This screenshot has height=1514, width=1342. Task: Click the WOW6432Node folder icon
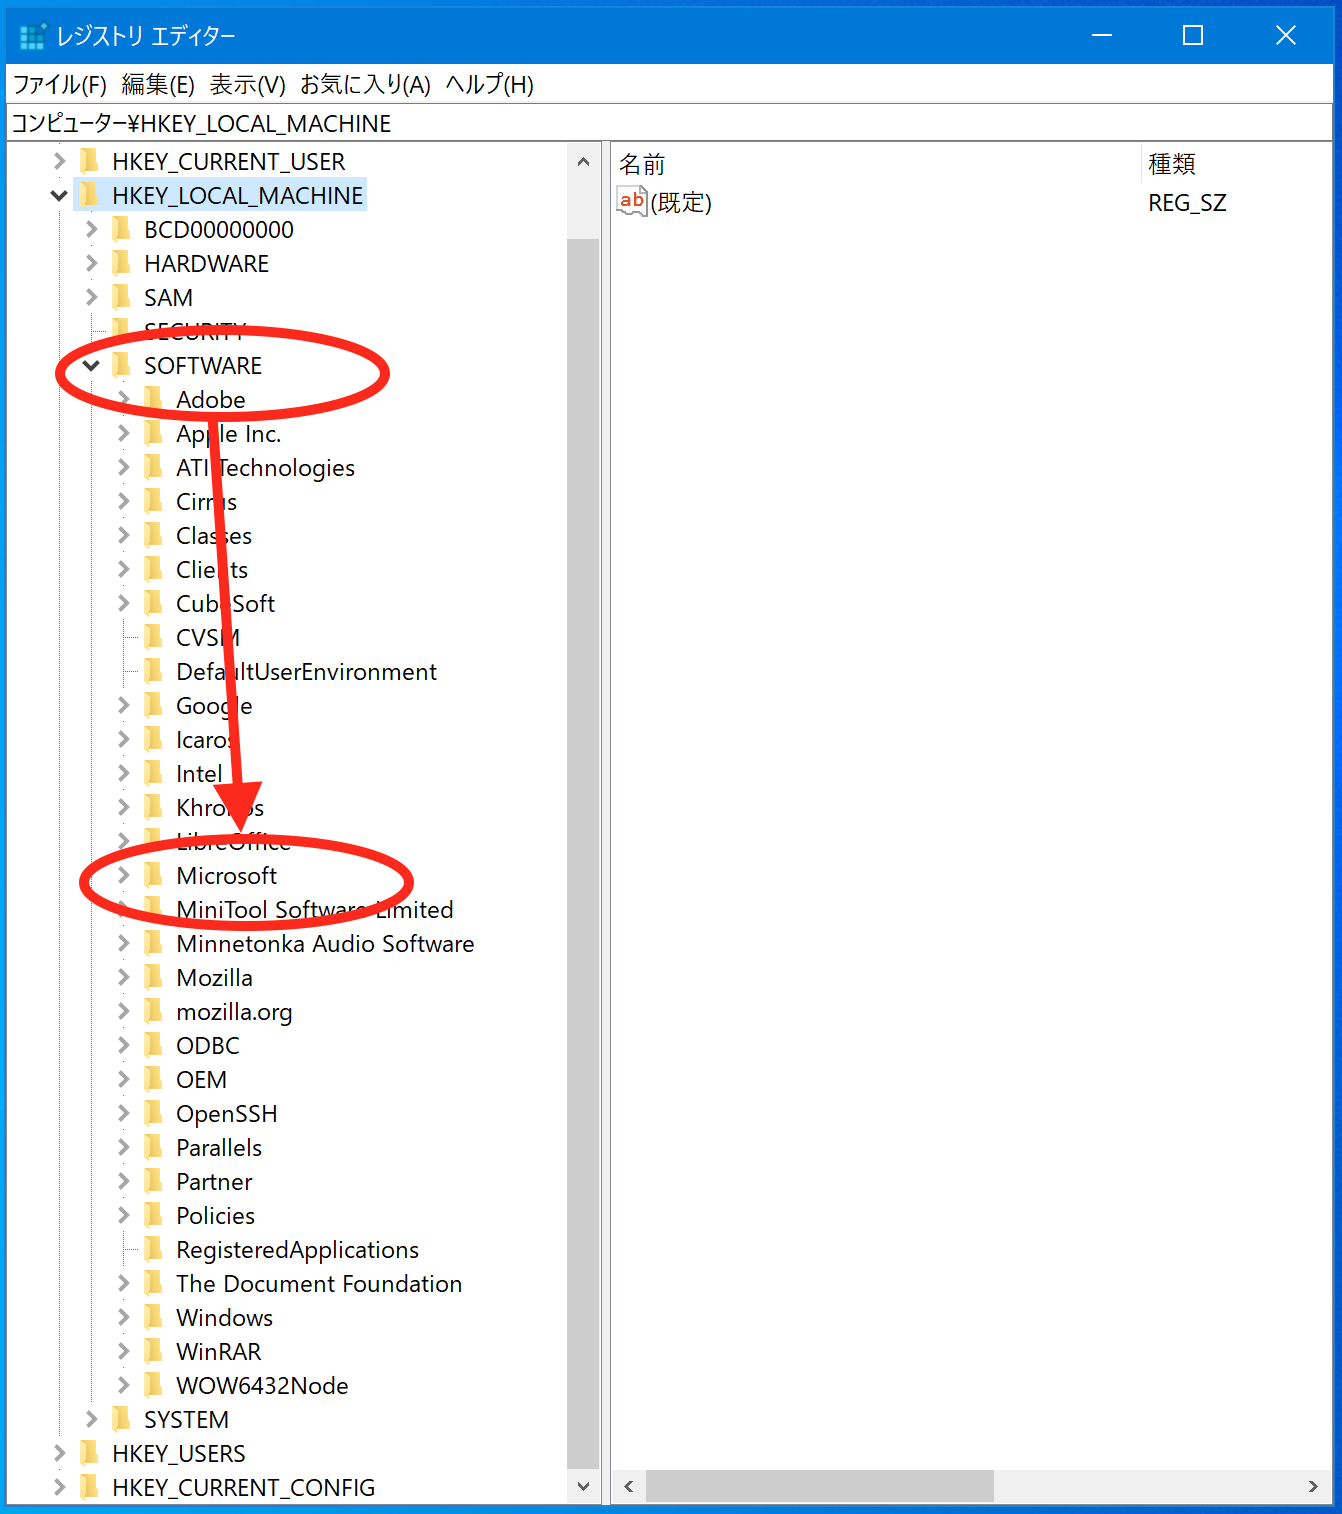pyautogui.click(x=153, y=1385)
